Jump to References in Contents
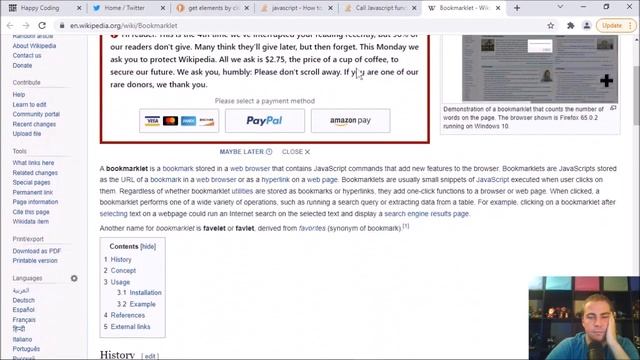 pos(128,315)
